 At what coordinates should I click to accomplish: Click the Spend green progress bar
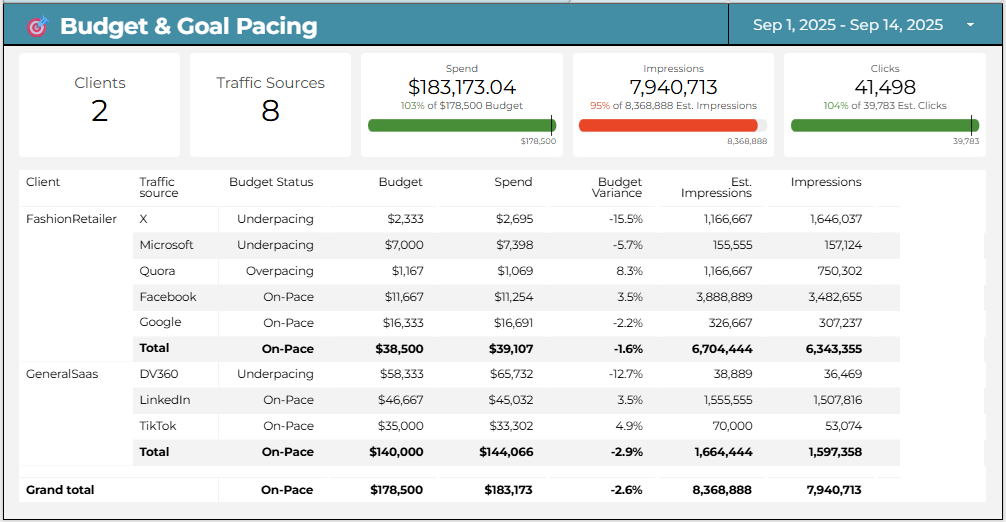click(x=462, y=126)
